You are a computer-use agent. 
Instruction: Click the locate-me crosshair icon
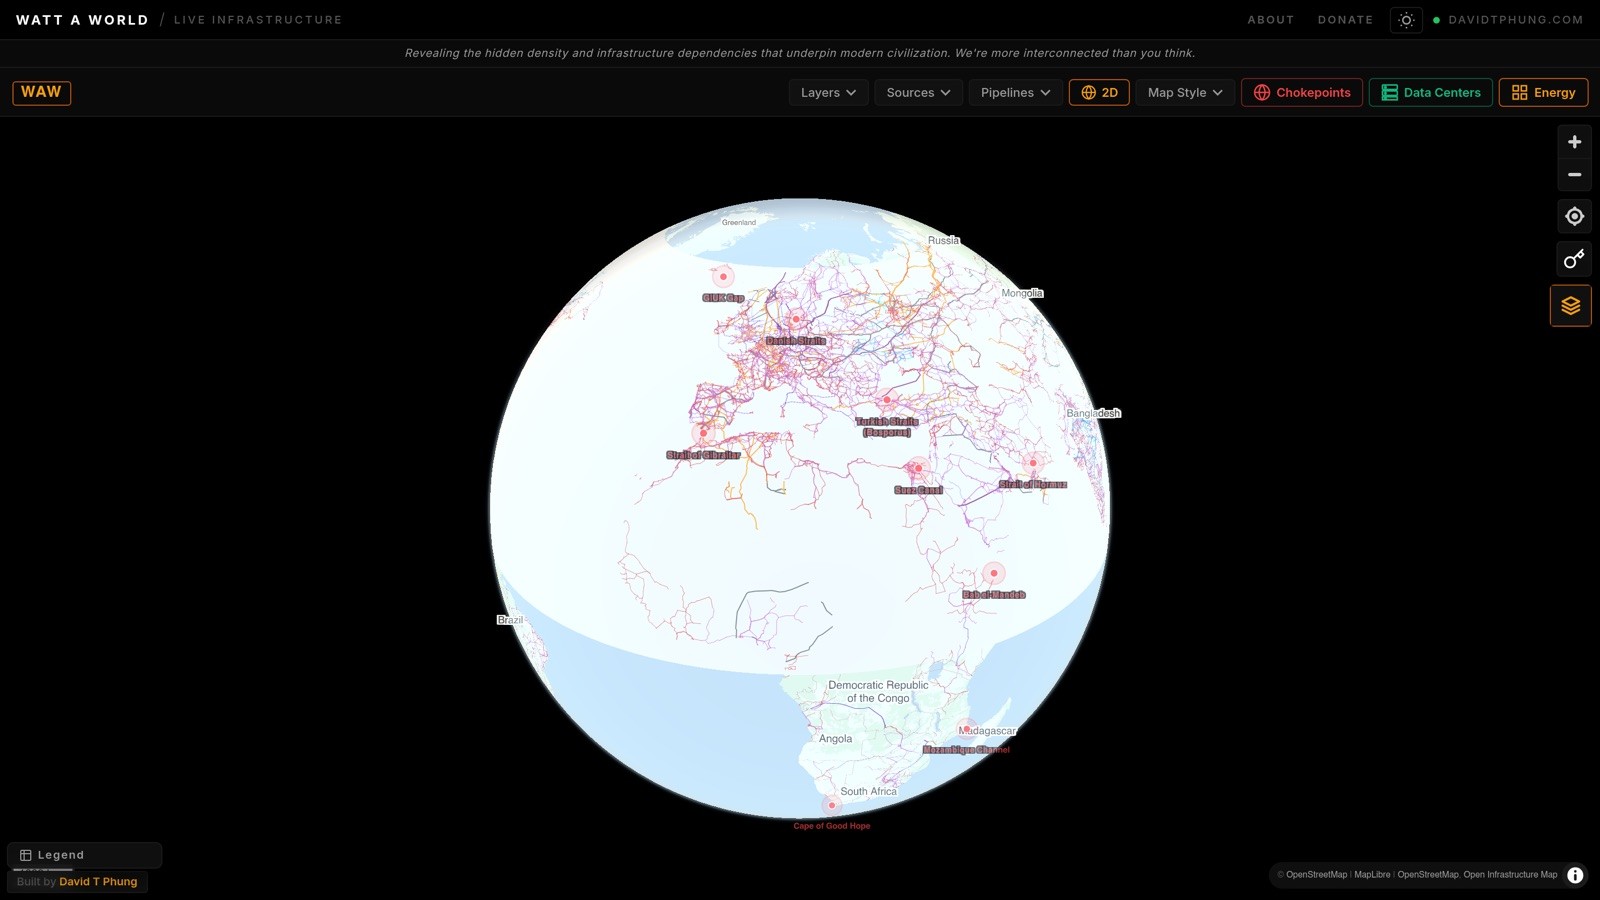tap(1574, 216)
